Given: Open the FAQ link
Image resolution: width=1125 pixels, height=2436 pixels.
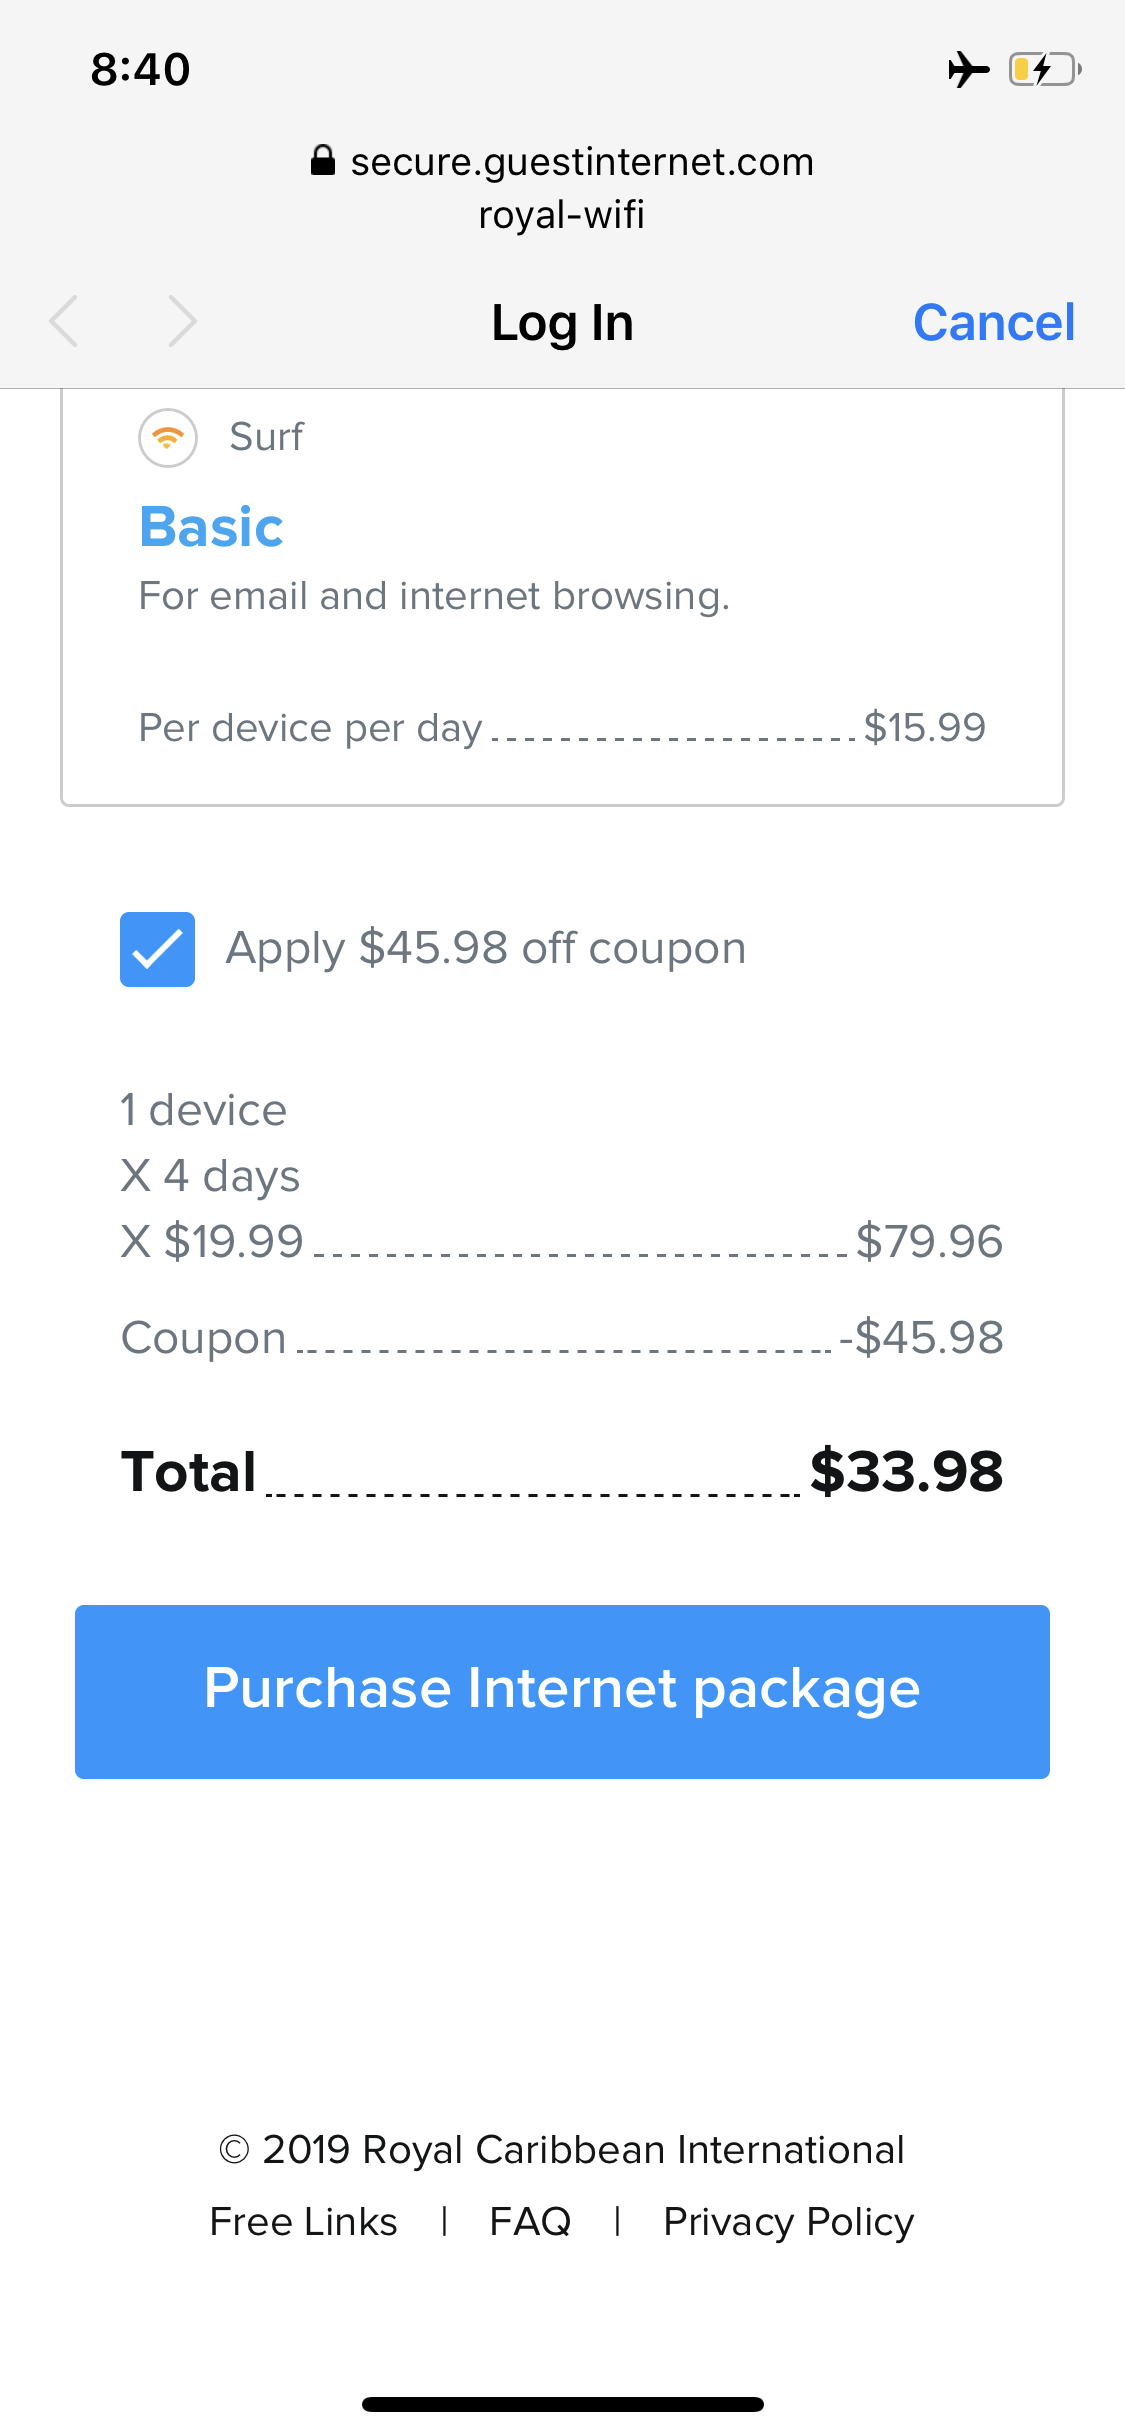Looking at the screenshot, I should (530, 2222).
